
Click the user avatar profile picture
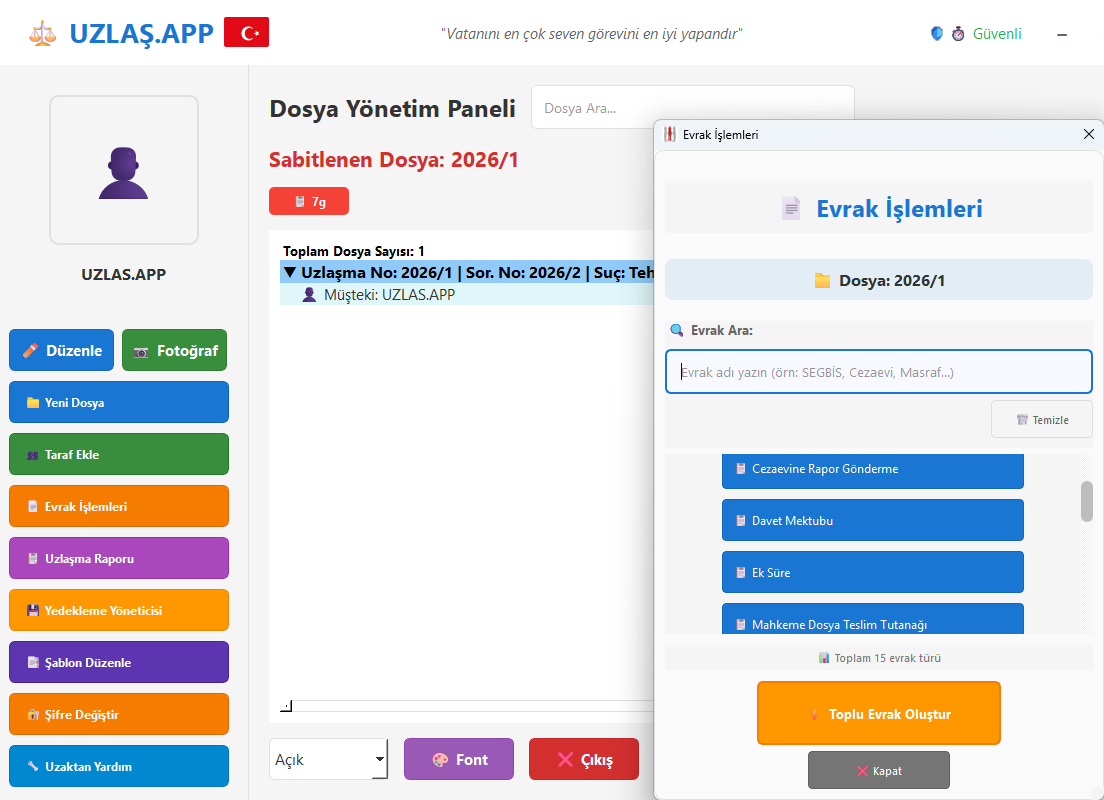coord(124,170)
